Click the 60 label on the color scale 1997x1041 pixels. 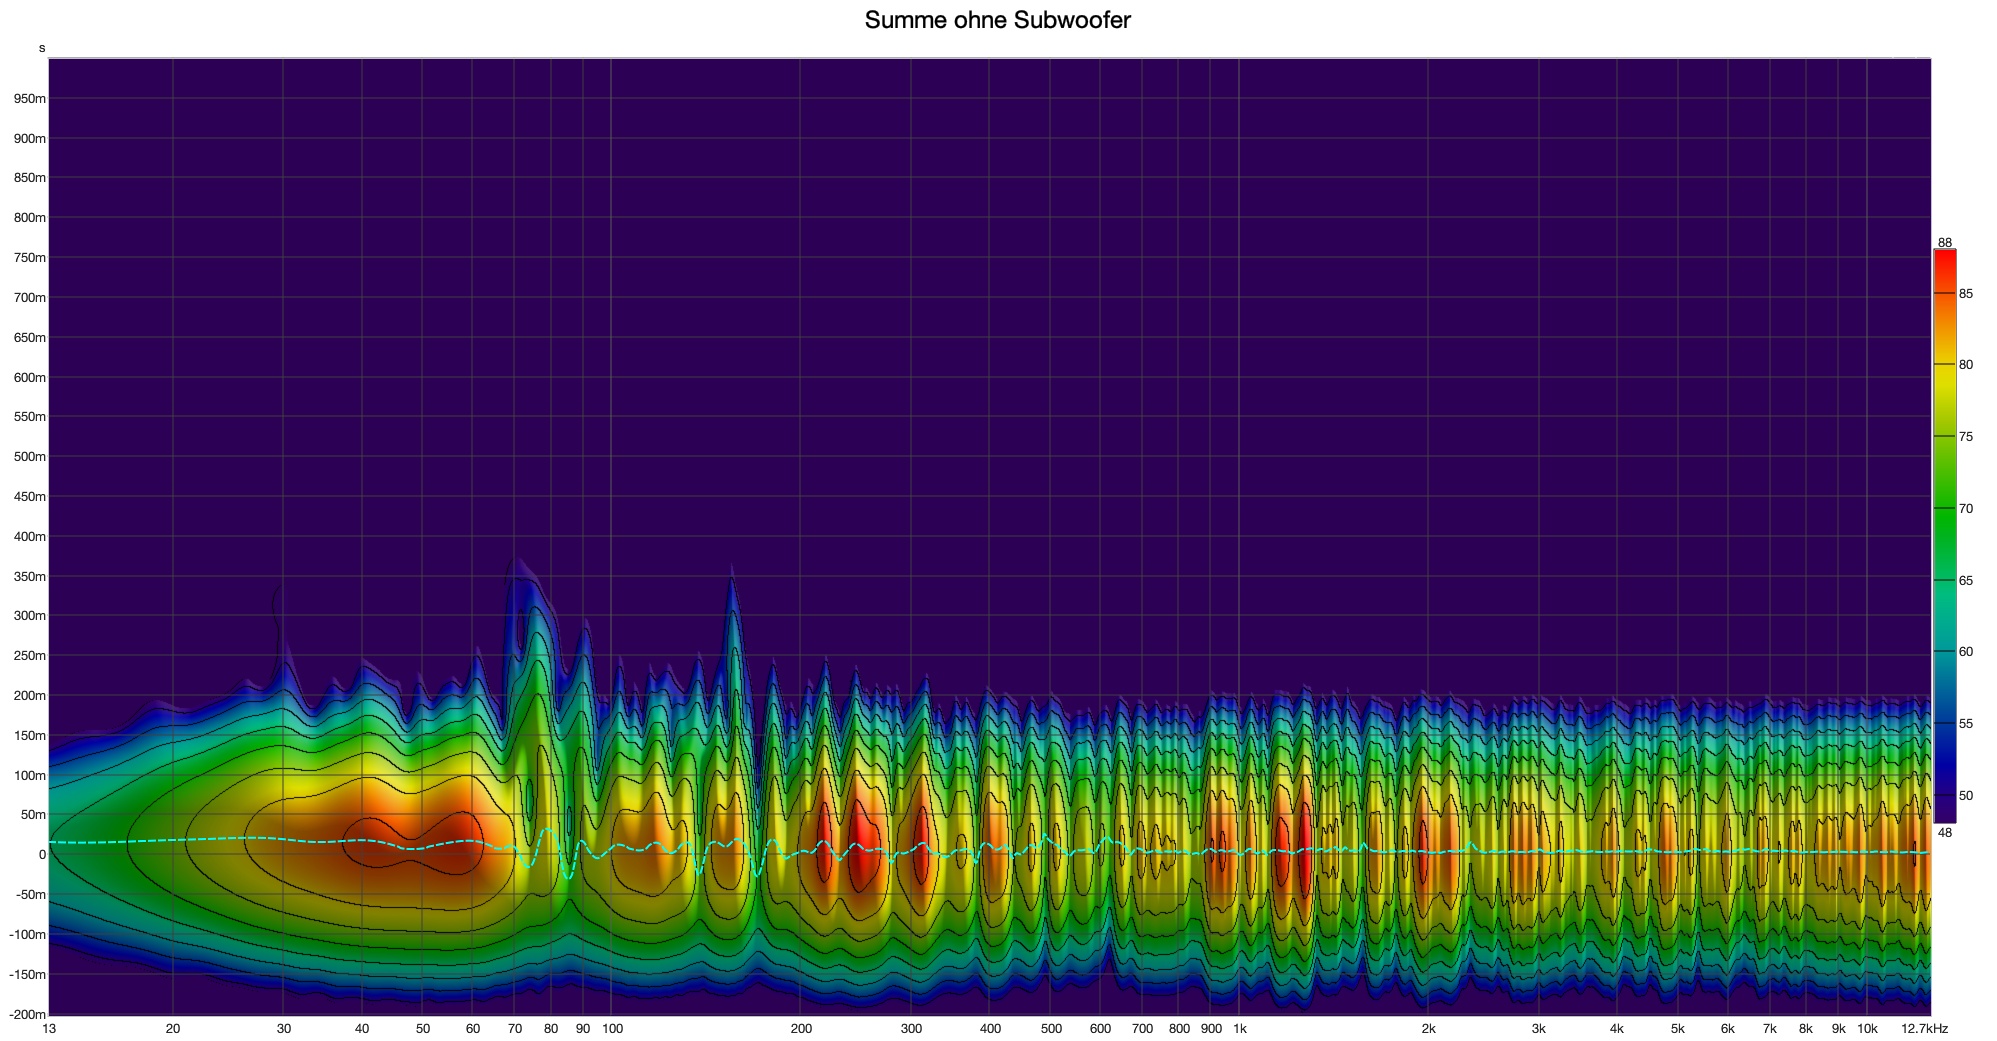pyautogui.click(x=1965, y=652)
